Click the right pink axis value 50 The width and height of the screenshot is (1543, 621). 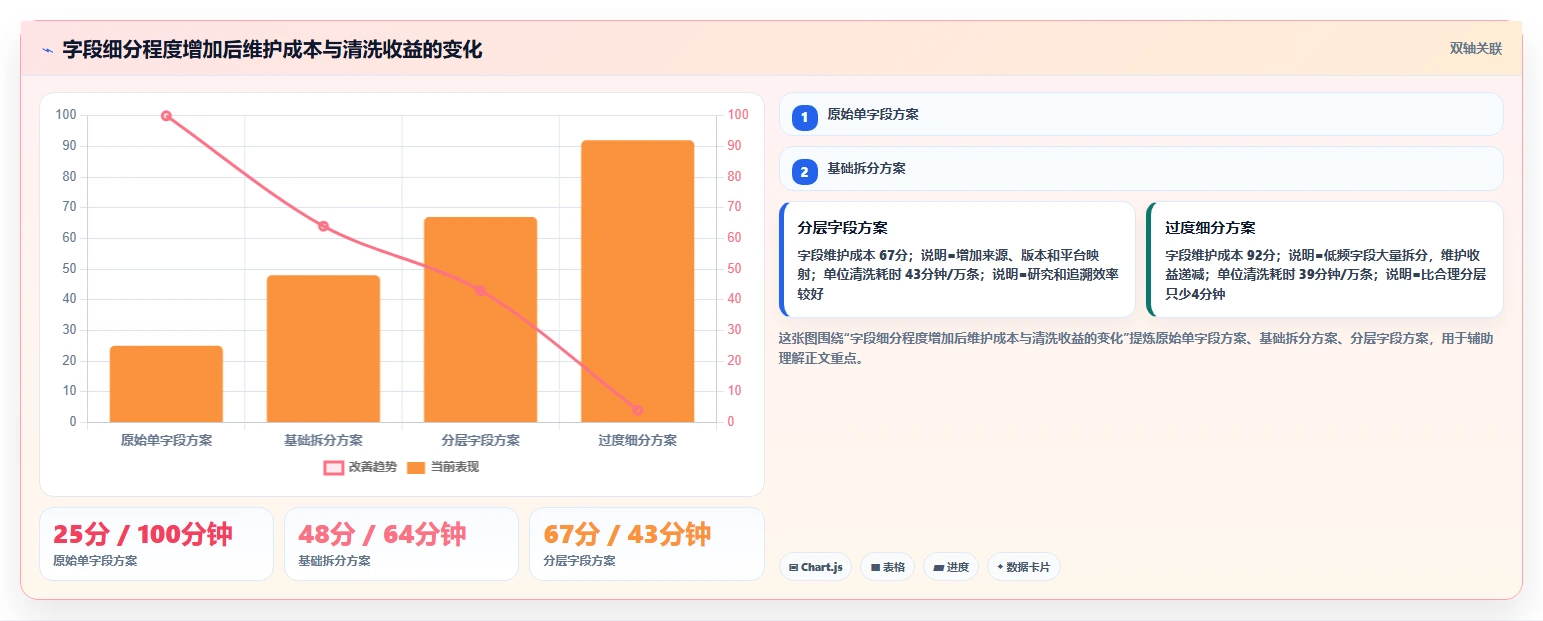tap(734, 269)
